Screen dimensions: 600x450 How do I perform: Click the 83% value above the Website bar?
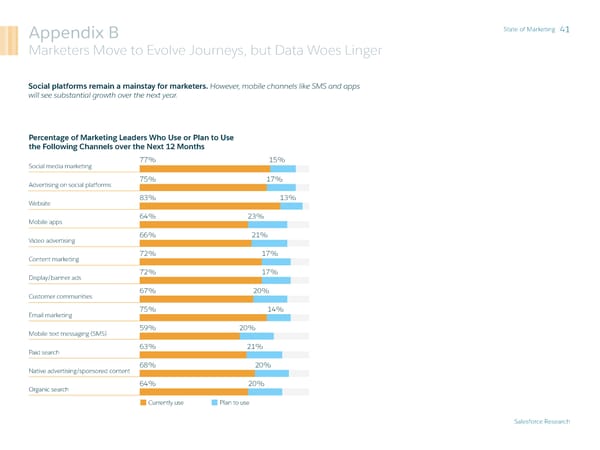pos(148,197)
